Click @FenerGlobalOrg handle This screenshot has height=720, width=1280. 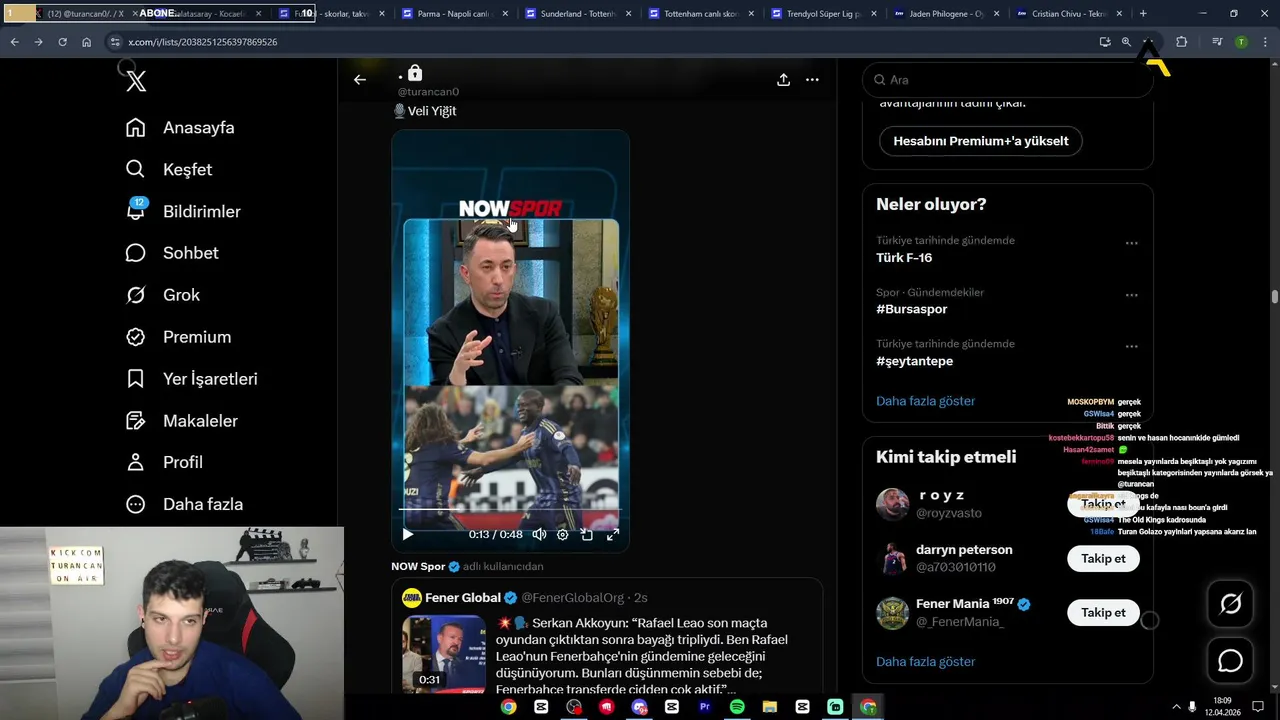click(x=572, y=598)
